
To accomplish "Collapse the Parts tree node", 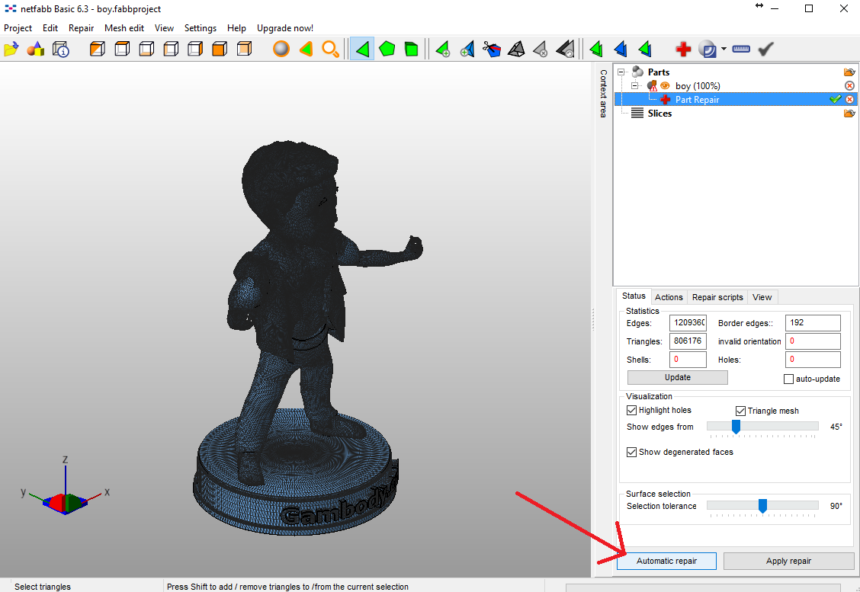I will 622,71.
